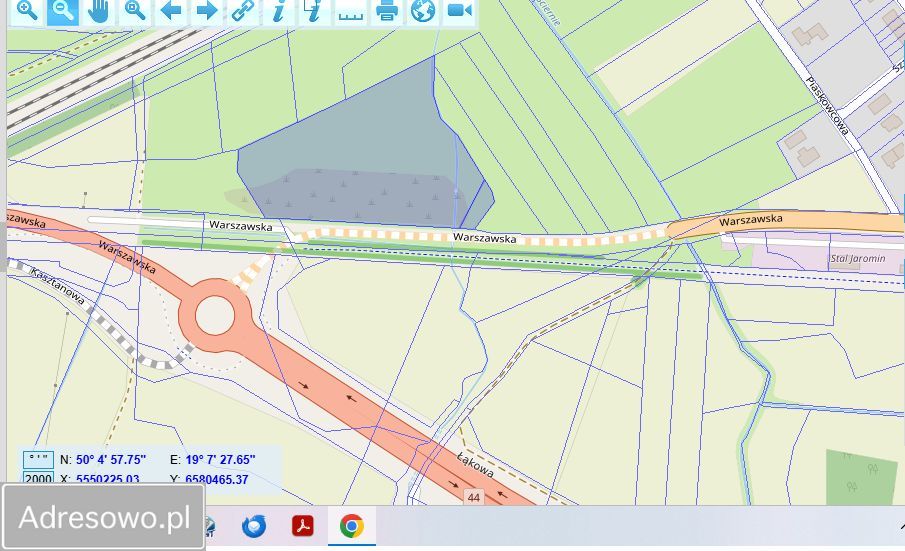
Task: Select the zoom in magnifier tool
Action: 27,10
